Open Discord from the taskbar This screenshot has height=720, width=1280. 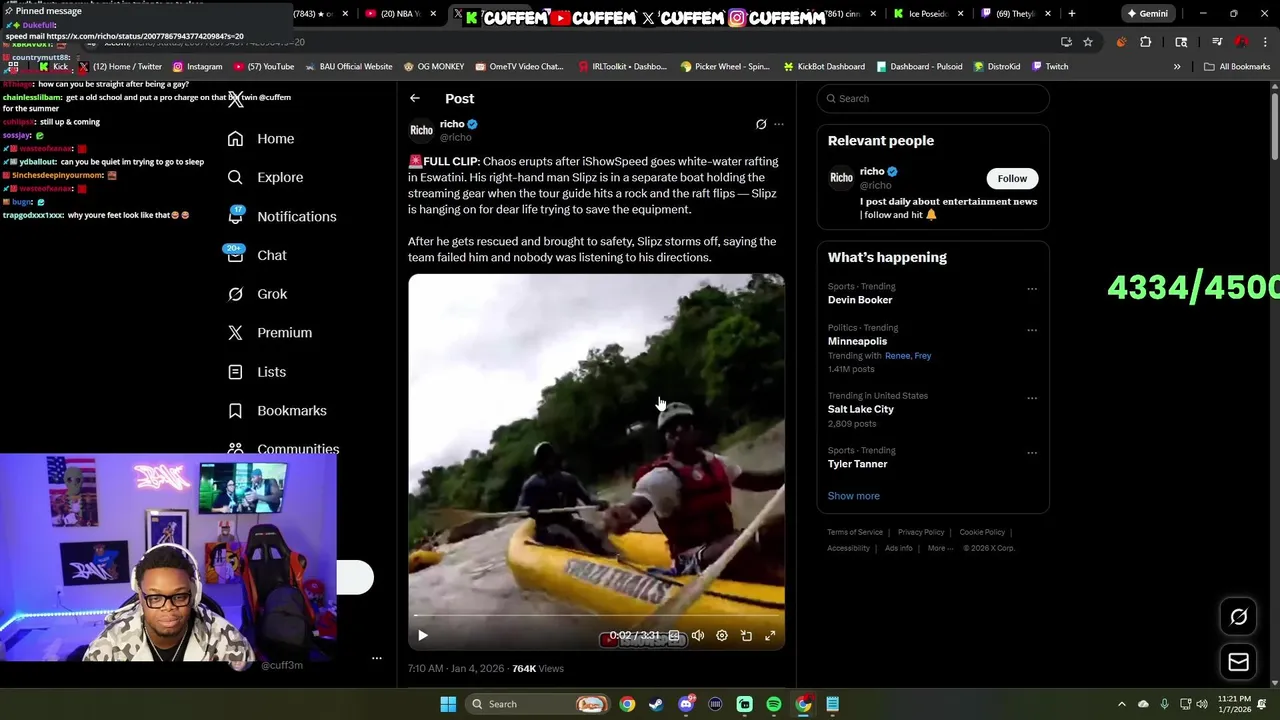pyautogui.click(x=686, y=704)
